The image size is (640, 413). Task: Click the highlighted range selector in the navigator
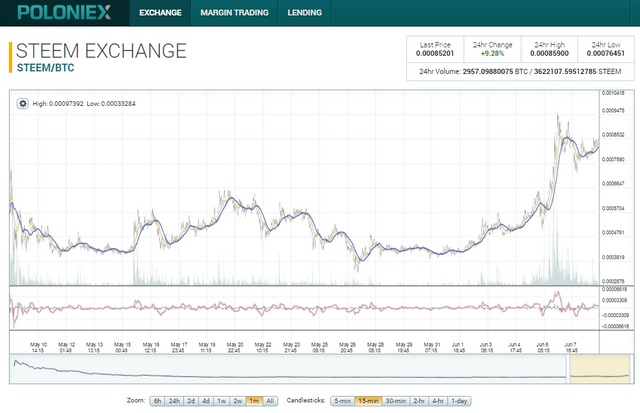[600, 369]
